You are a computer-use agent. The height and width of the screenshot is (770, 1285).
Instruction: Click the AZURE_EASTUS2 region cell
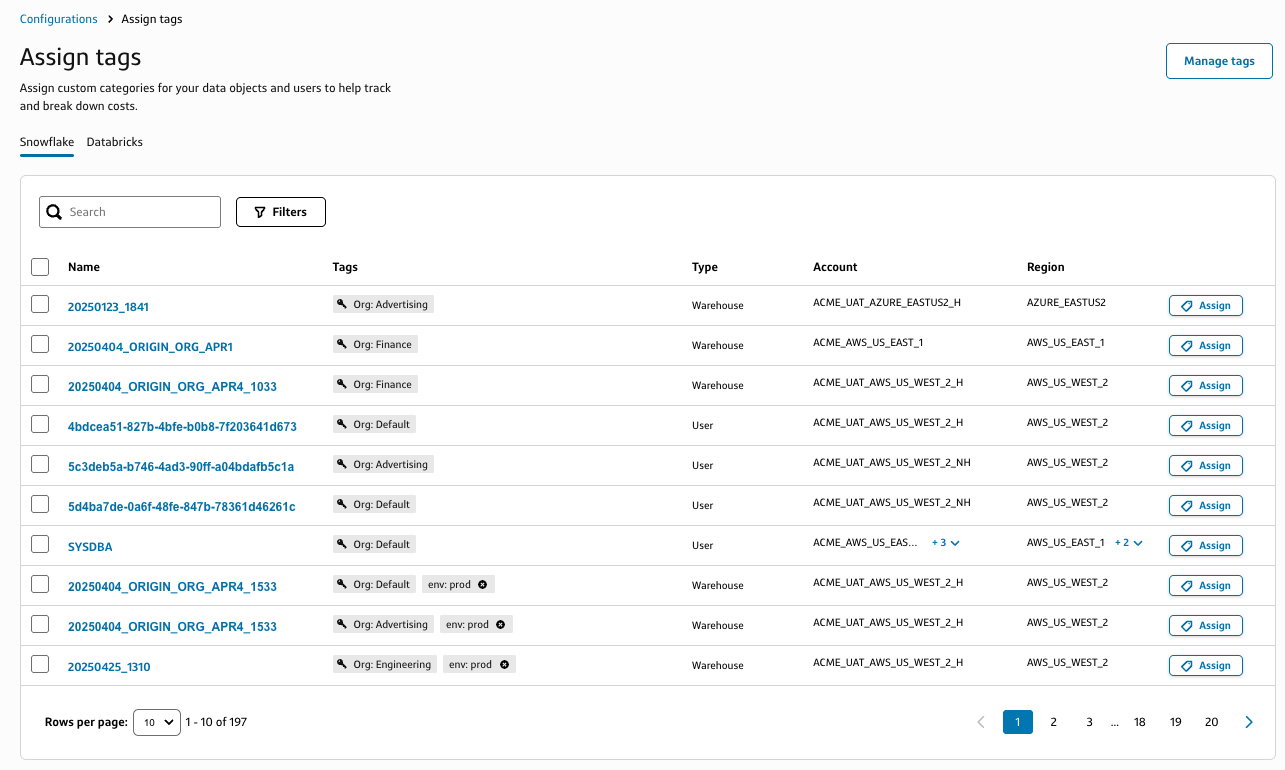[x=1066, y=302]
